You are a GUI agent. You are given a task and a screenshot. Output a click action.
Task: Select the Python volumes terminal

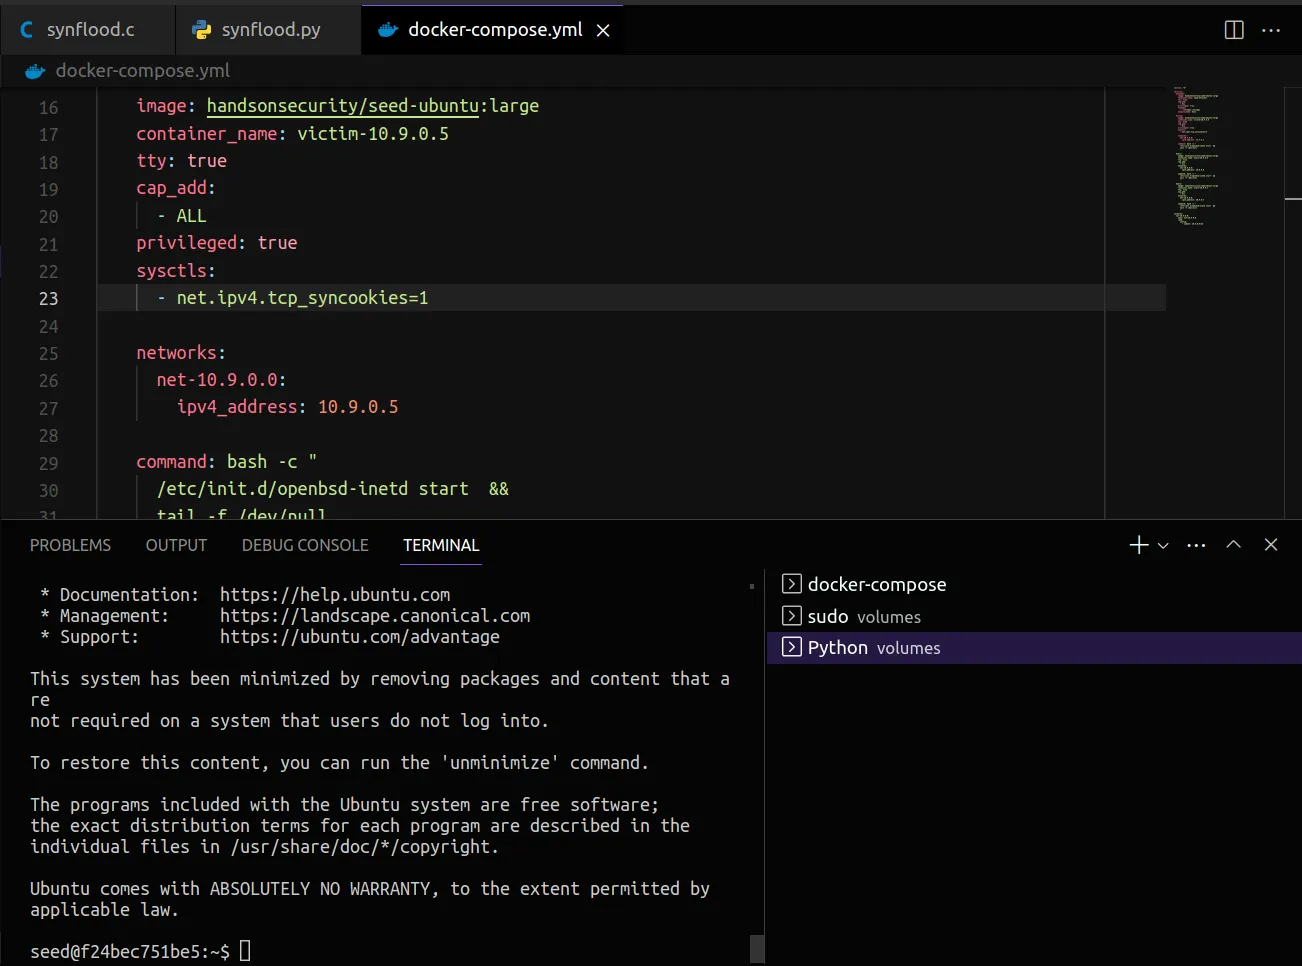pyautogui.click(x=873, y=648)
